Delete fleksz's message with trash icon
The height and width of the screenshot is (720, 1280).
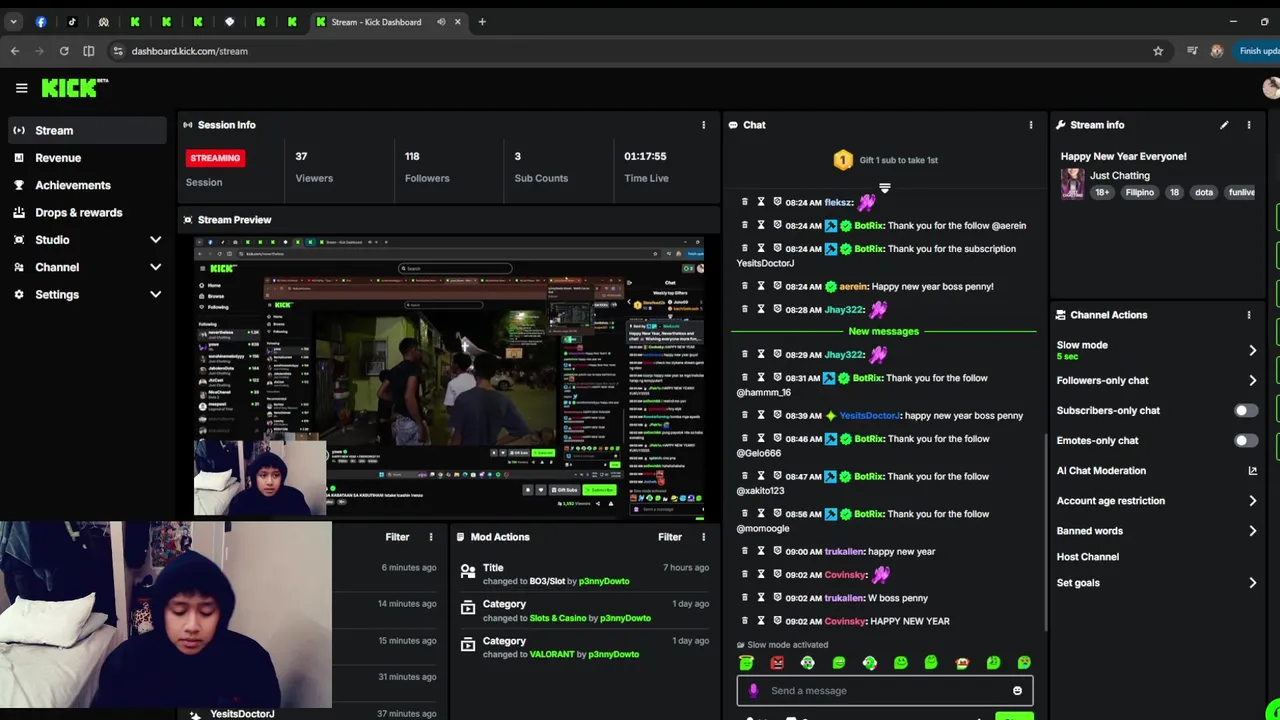click(745, 202)
